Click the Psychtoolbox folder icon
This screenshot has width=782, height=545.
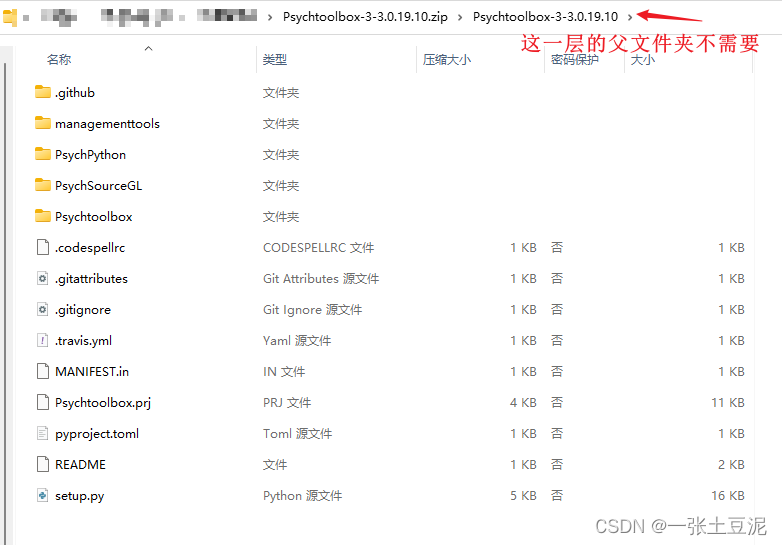(x=43, y=216)
